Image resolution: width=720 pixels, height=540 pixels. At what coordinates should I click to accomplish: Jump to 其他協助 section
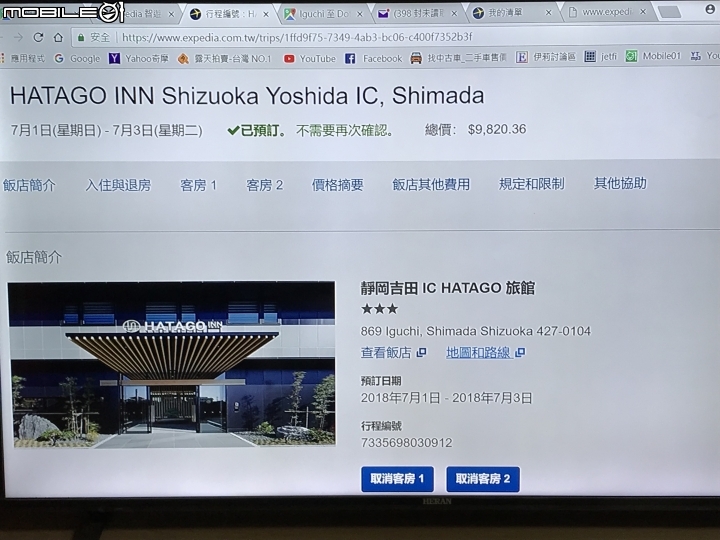coord(620,183)
